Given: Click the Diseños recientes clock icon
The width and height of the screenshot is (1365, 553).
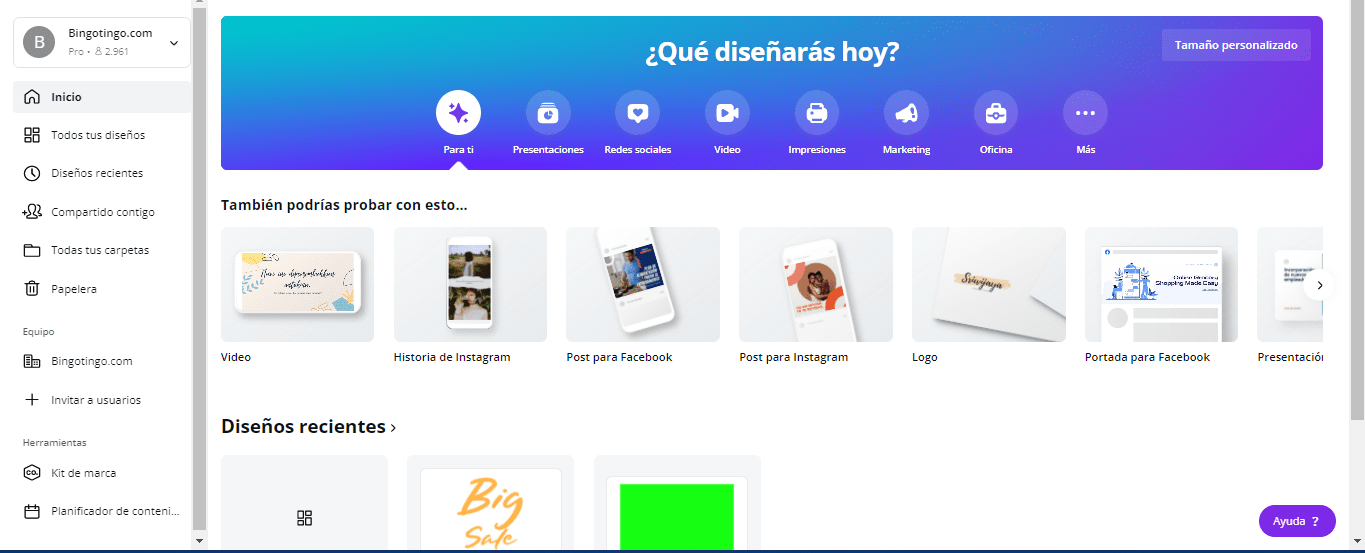Looking at the screenshot, I should coord(32,173).
